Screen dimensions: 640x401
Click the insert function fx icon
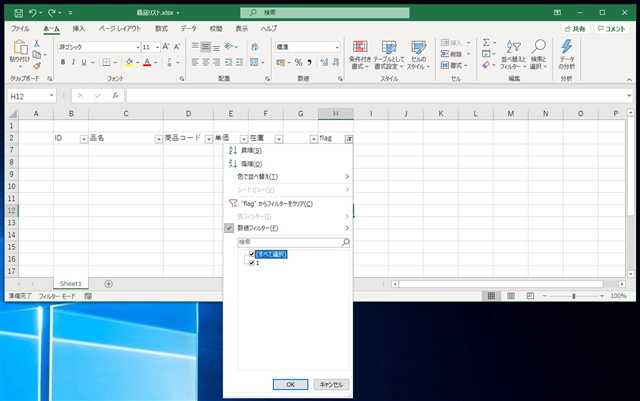point(116,96)
